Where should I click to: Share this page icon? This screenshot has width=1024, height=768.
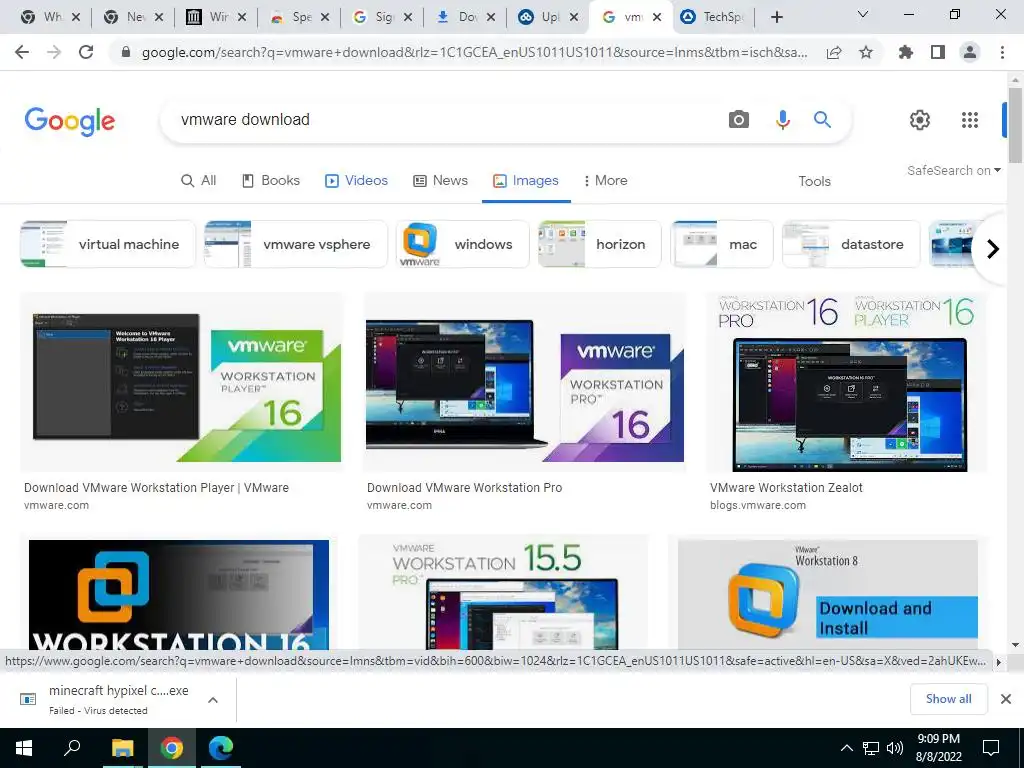pos(834,52)
